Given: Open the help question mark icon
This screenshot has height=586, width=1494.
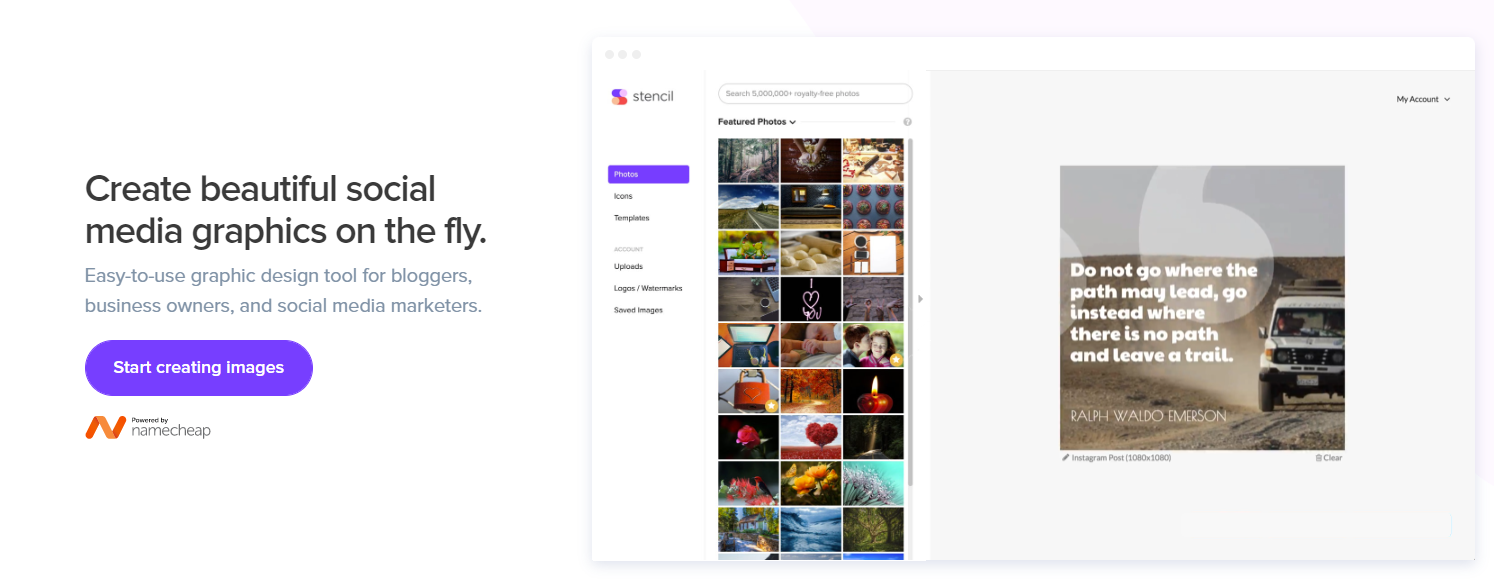Looking at the screenshot, I should [x=907, y=122].
